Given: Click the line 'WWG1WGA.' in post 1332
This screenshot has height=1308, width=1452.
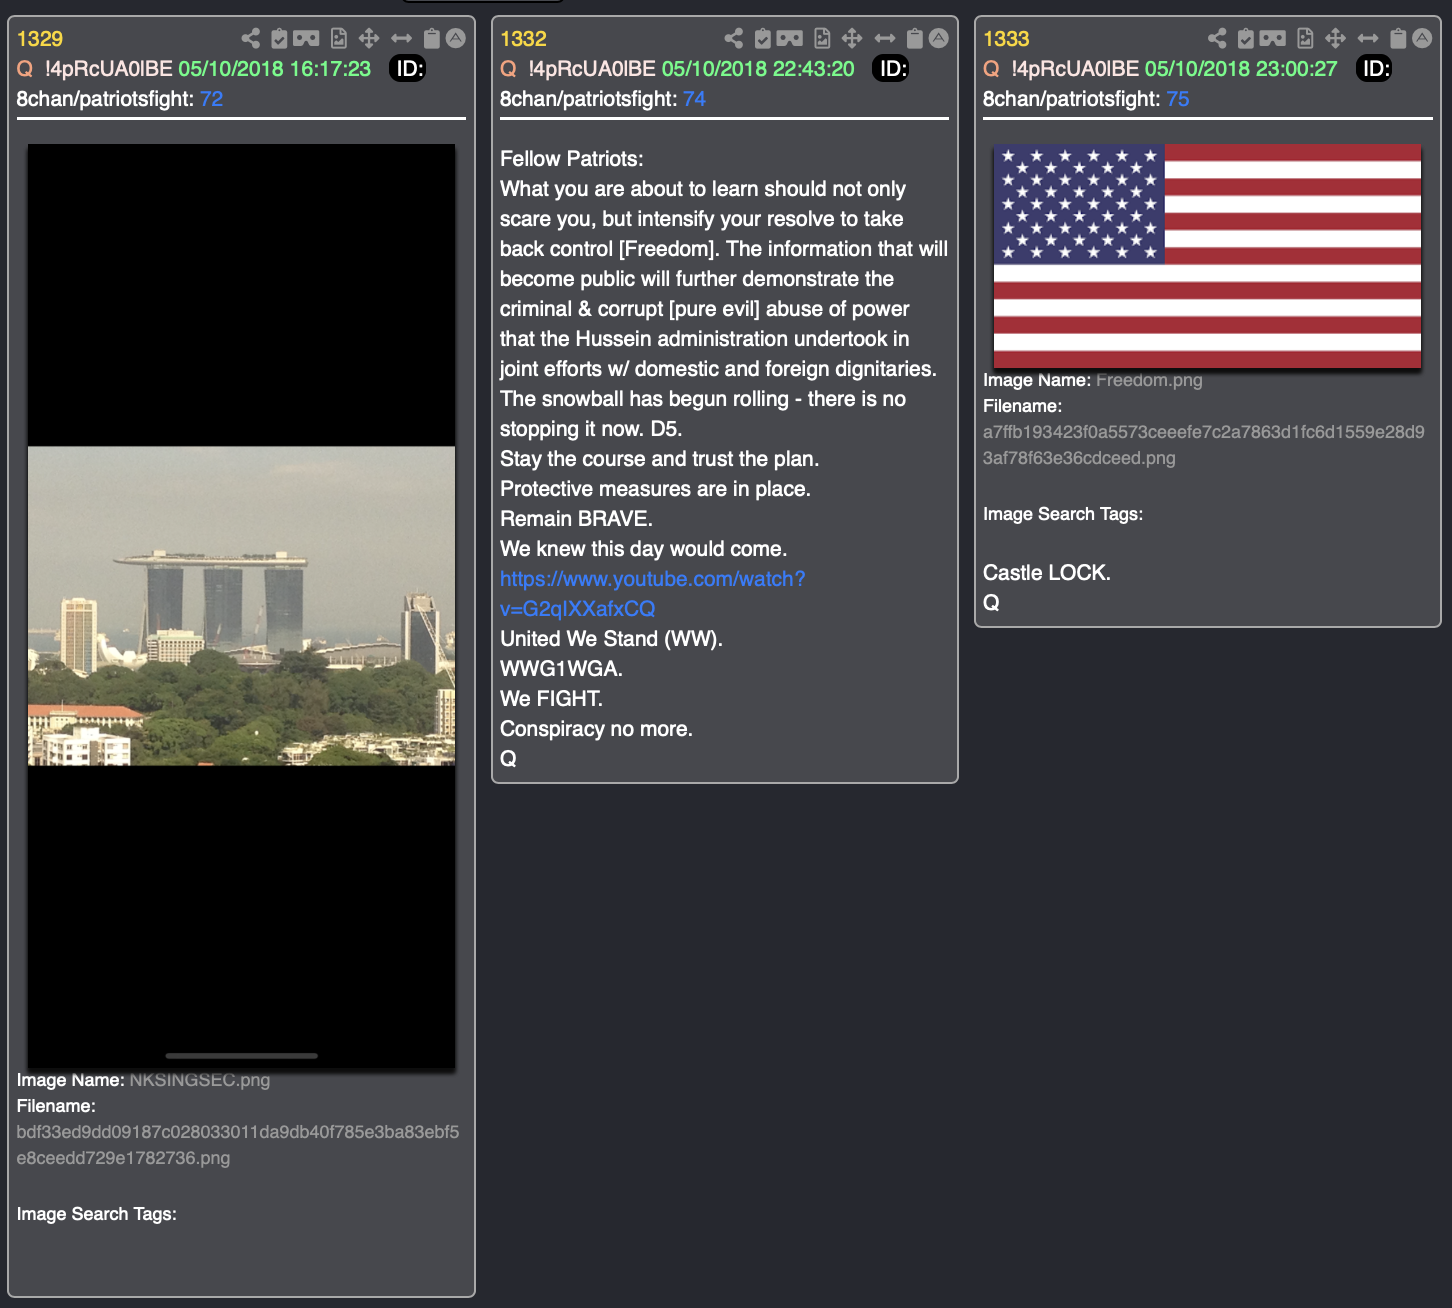Looking at the screenshot, I should coord(561,669).
